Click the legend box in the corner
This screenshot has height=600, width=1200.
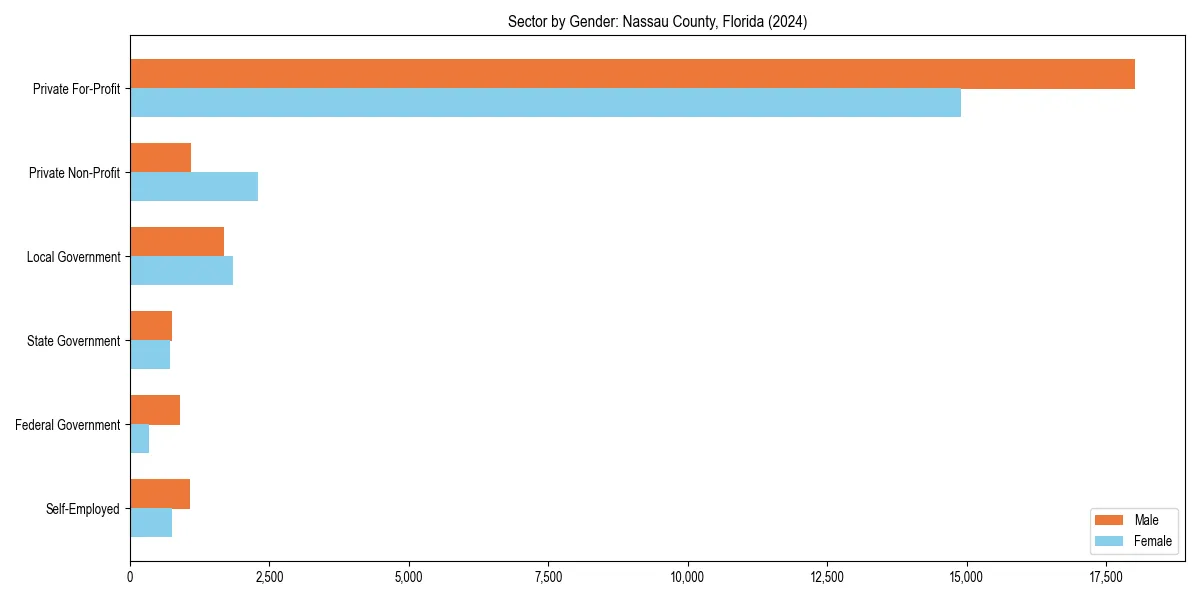pyautogui.click(x=1133, y=531)
